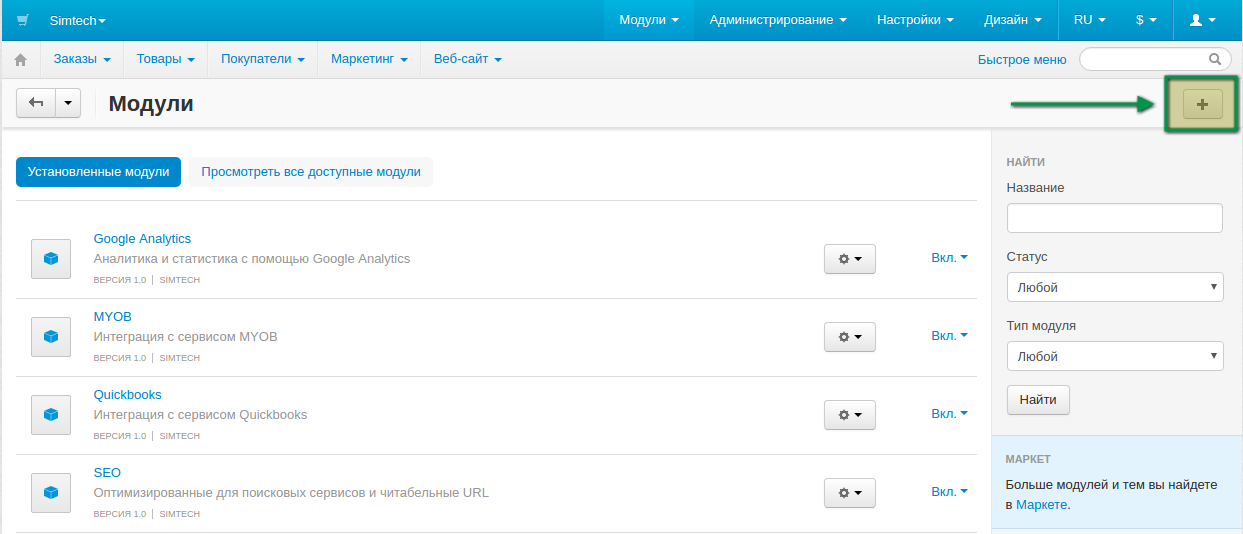
Task: Click the back arrow button
Action: [36, 103]
